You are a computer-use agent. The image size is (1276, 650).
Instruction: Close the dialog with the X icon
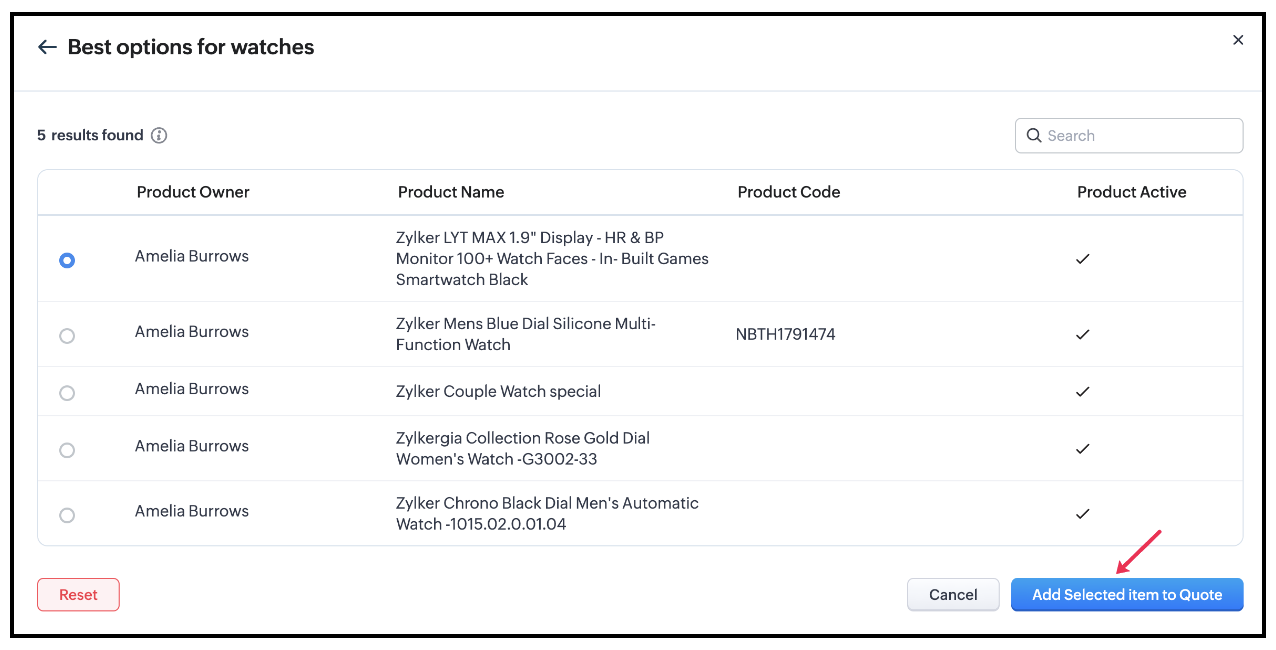click(x=1238, y=40)
